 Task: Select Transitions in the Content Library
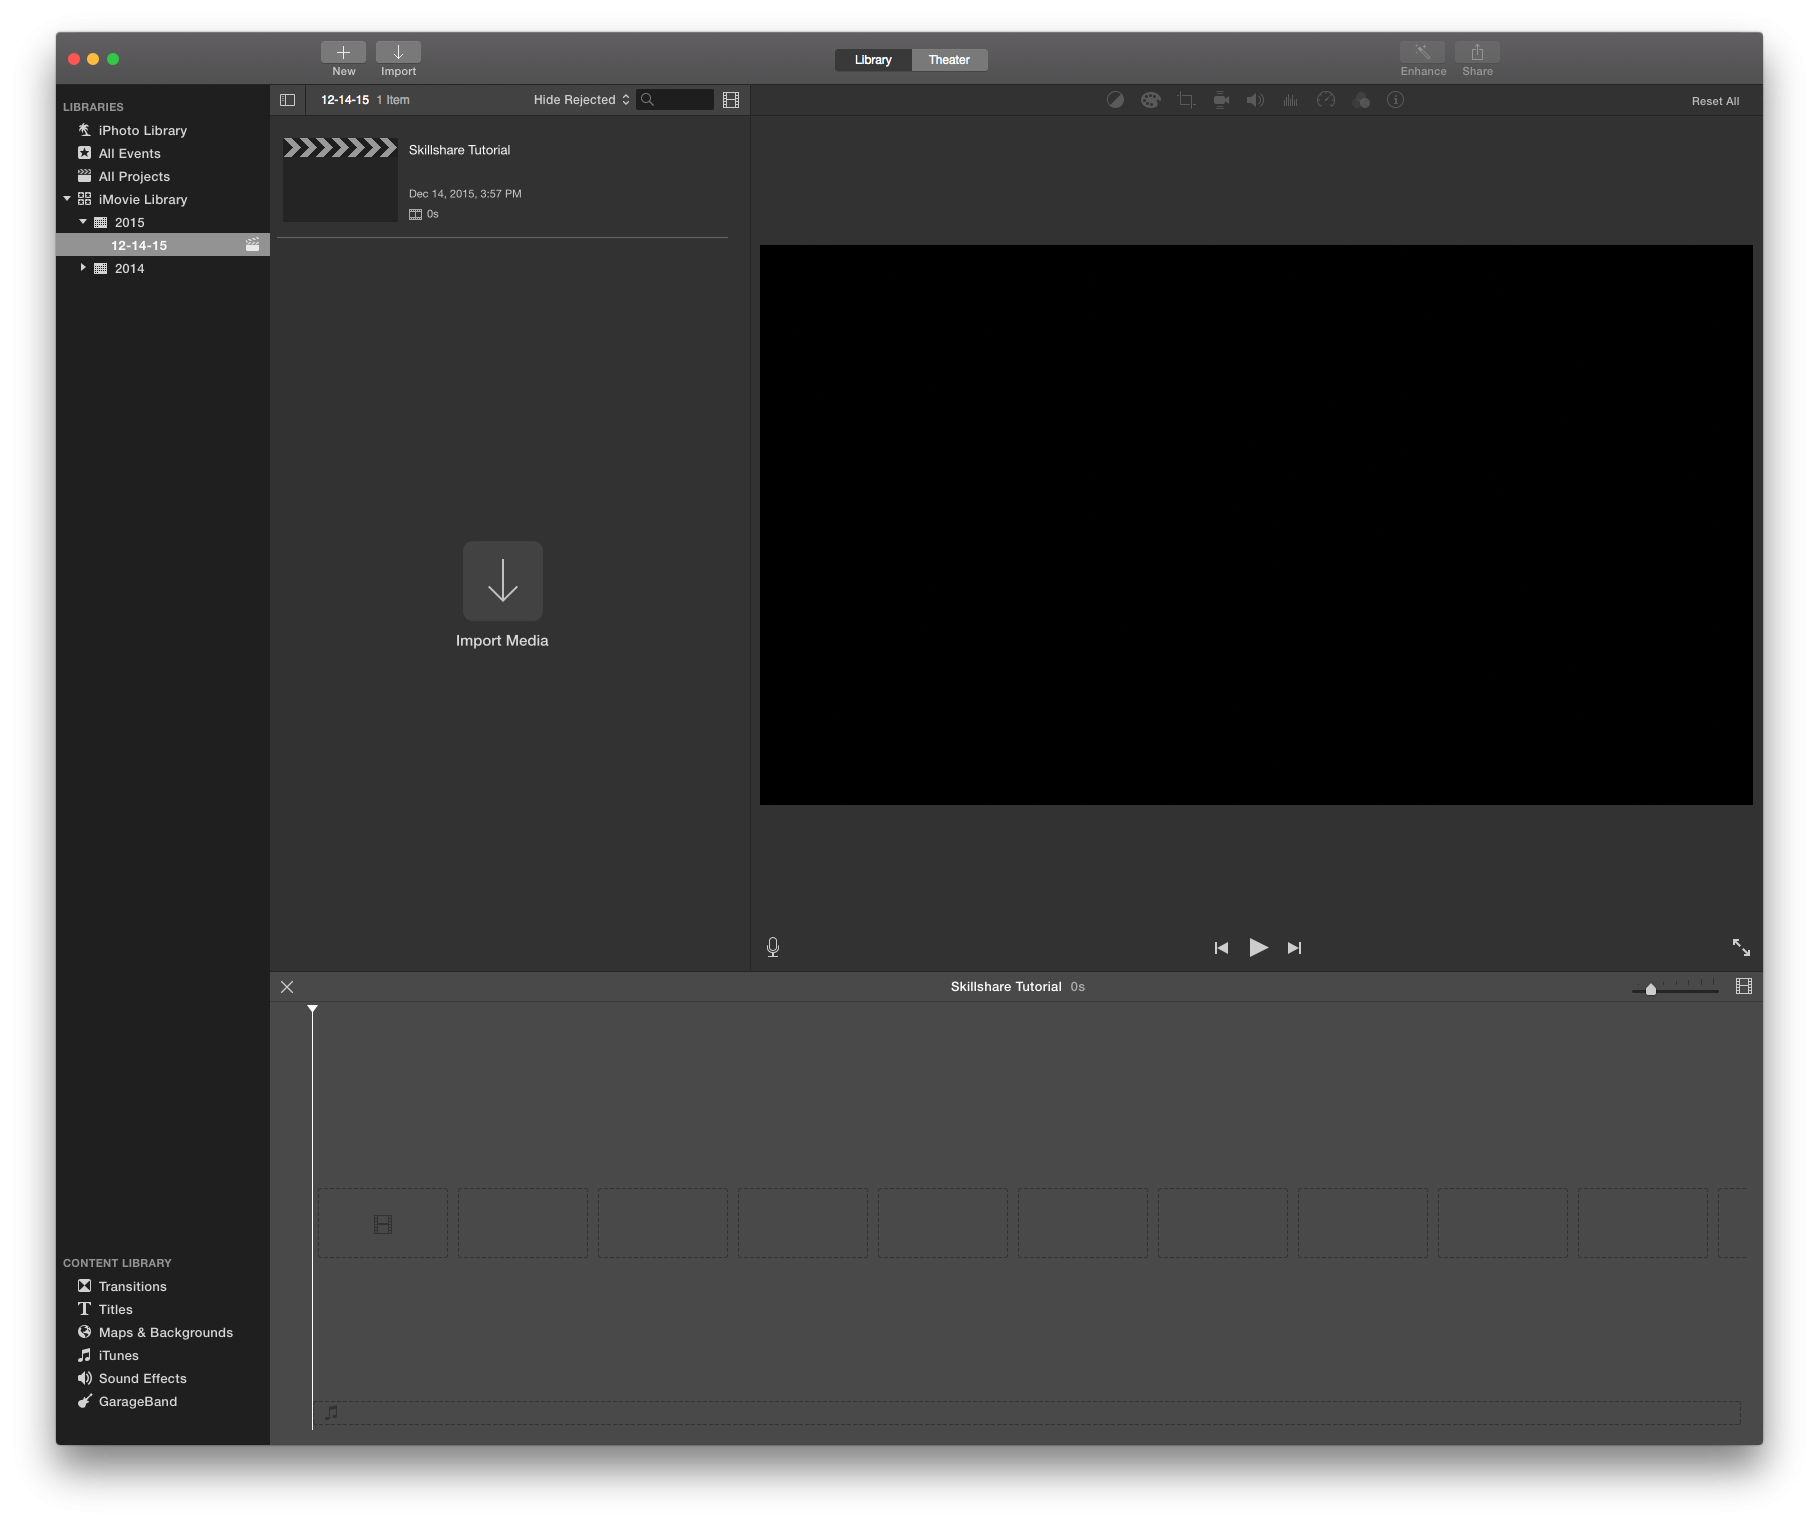(132, 1286)
